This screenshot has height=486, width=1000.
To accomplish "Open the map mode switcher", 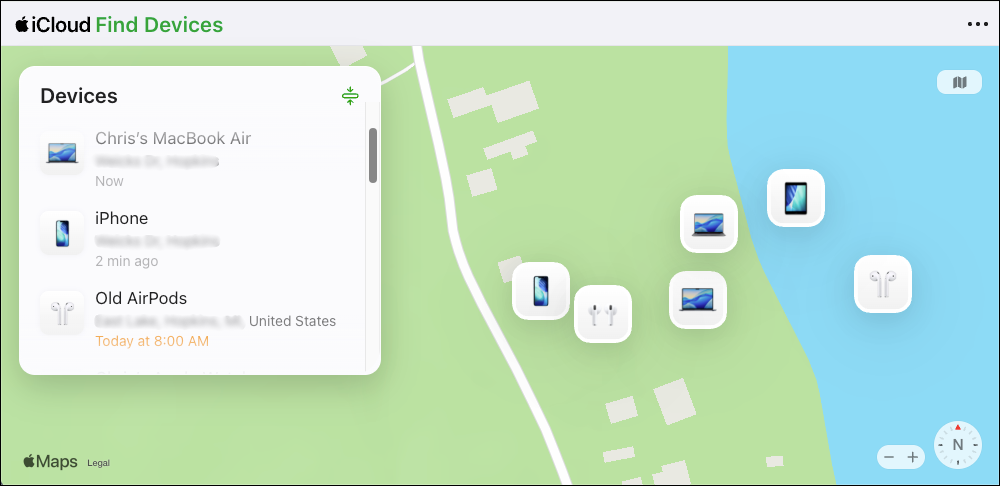I will (959, 82).
